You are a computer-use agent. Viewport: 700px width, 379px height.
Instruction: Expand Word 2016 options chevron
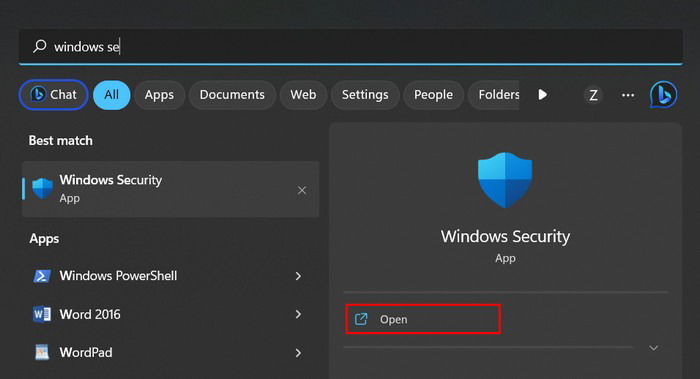tap(298, 314)
